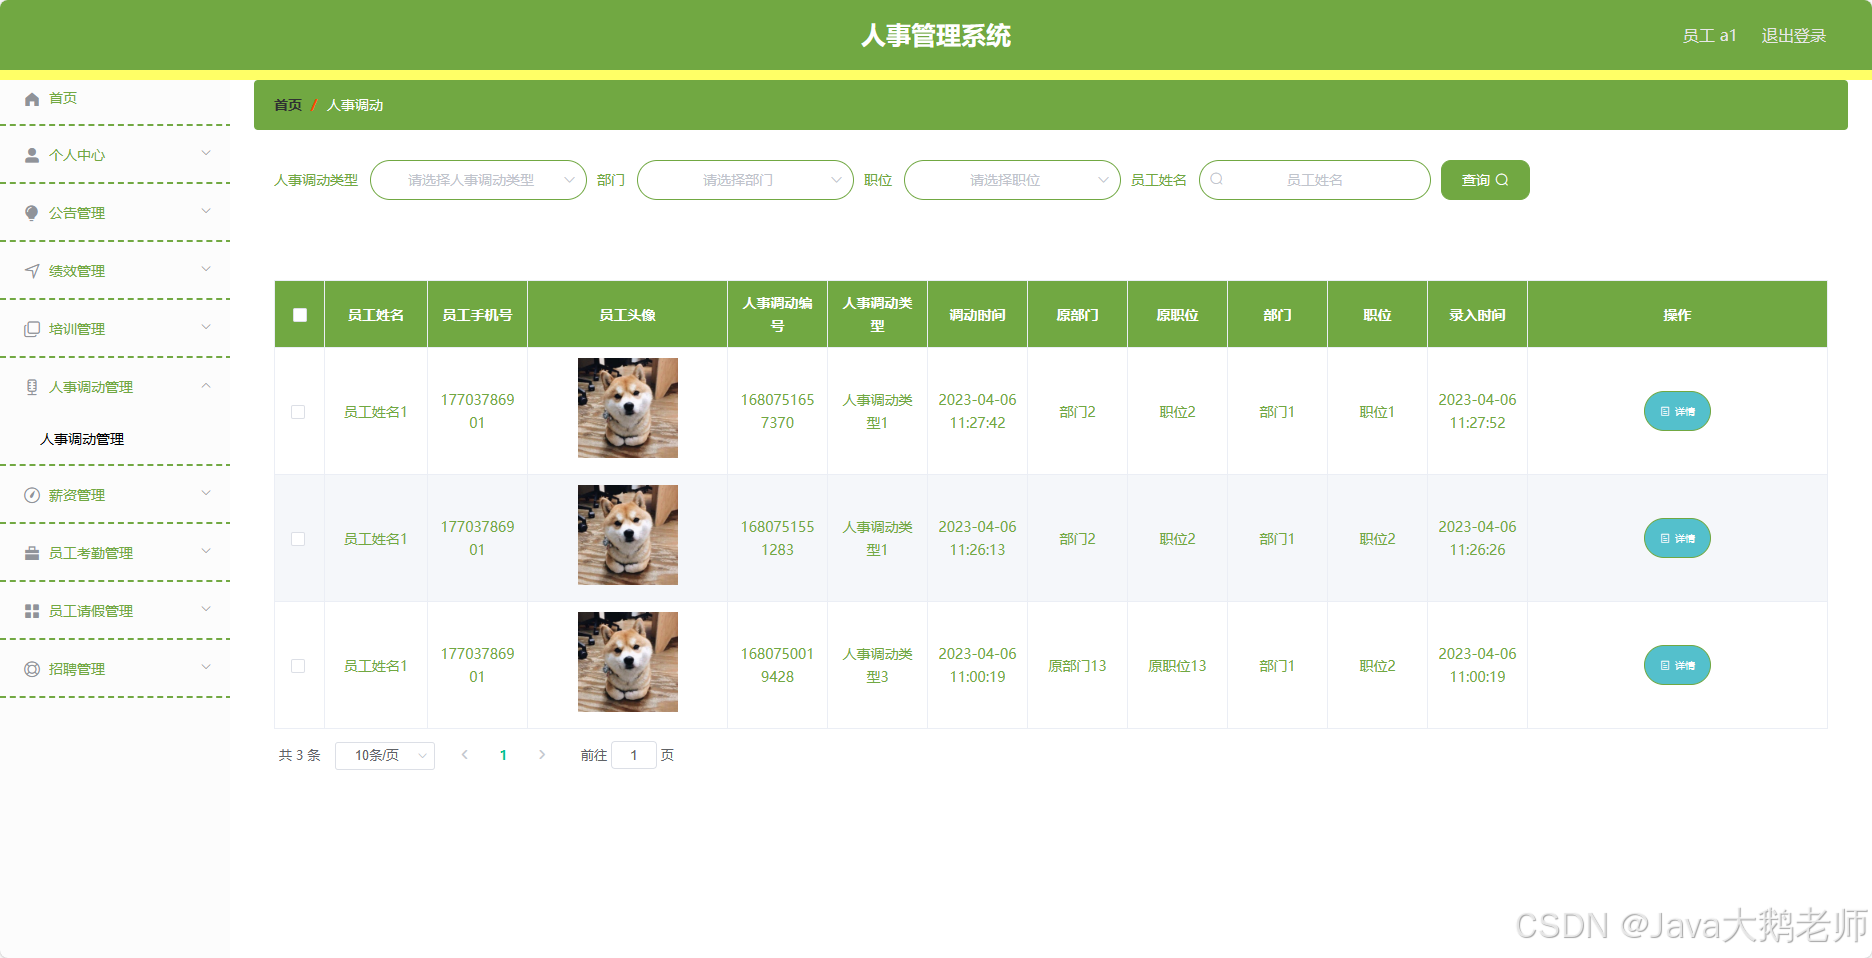Image resolution: width=1872 pixels, height=958 pixels.
Task: Open the 10条/页 page size selector
Action: pos(385,755)
